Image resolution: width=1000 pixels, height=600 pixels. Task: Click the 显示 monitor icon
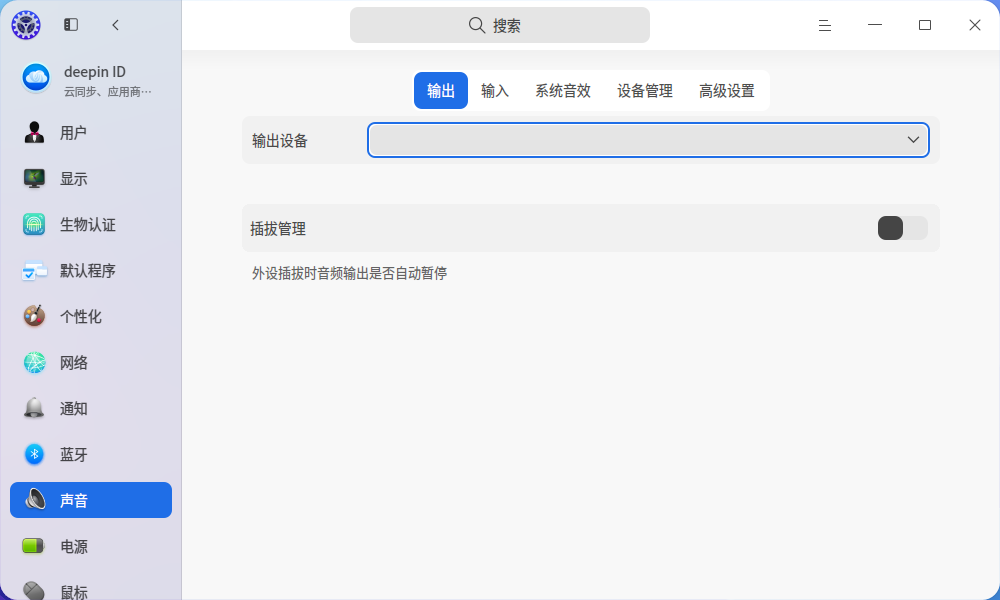34,179
